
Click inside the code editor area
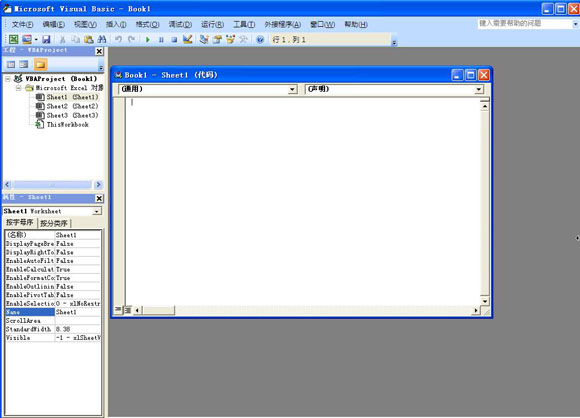click(303, 202)
